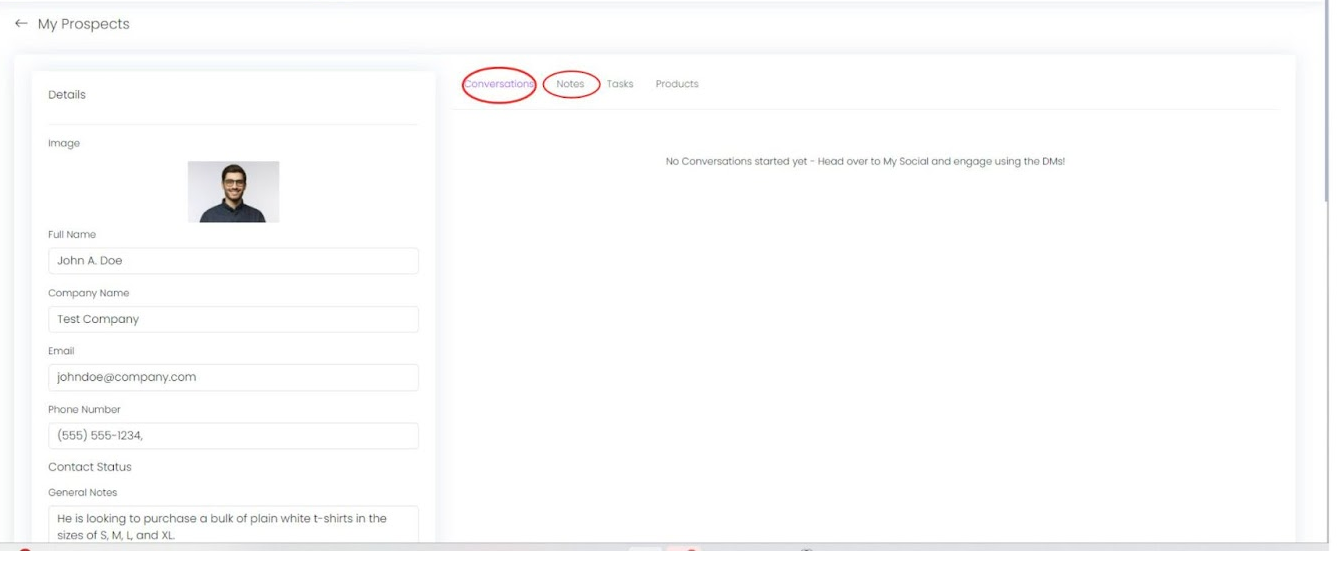This screenshot has height=561, width=1337.
Task: Click the 'Contact Status' label
Action: pyautogui.click(x=90, y=467)
